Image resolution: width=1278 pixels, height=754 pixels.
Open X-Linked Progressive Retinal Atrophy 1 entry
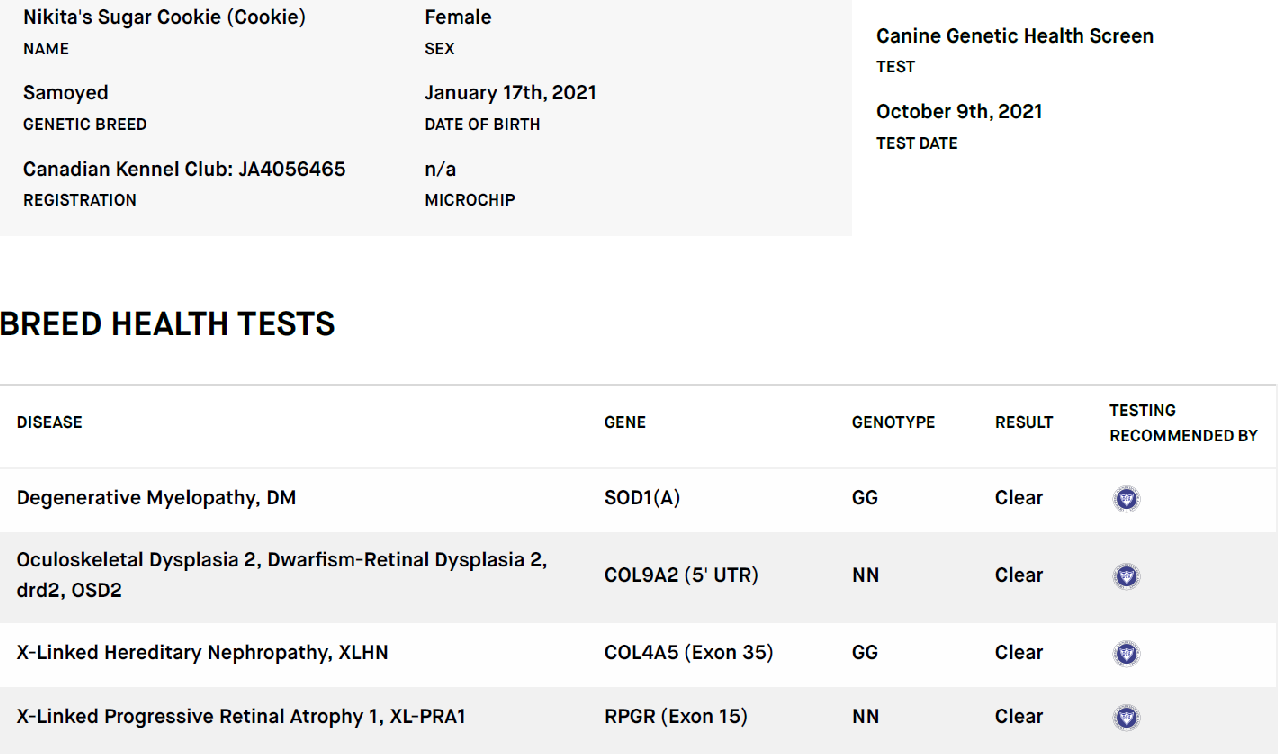(x=242, y=717)
